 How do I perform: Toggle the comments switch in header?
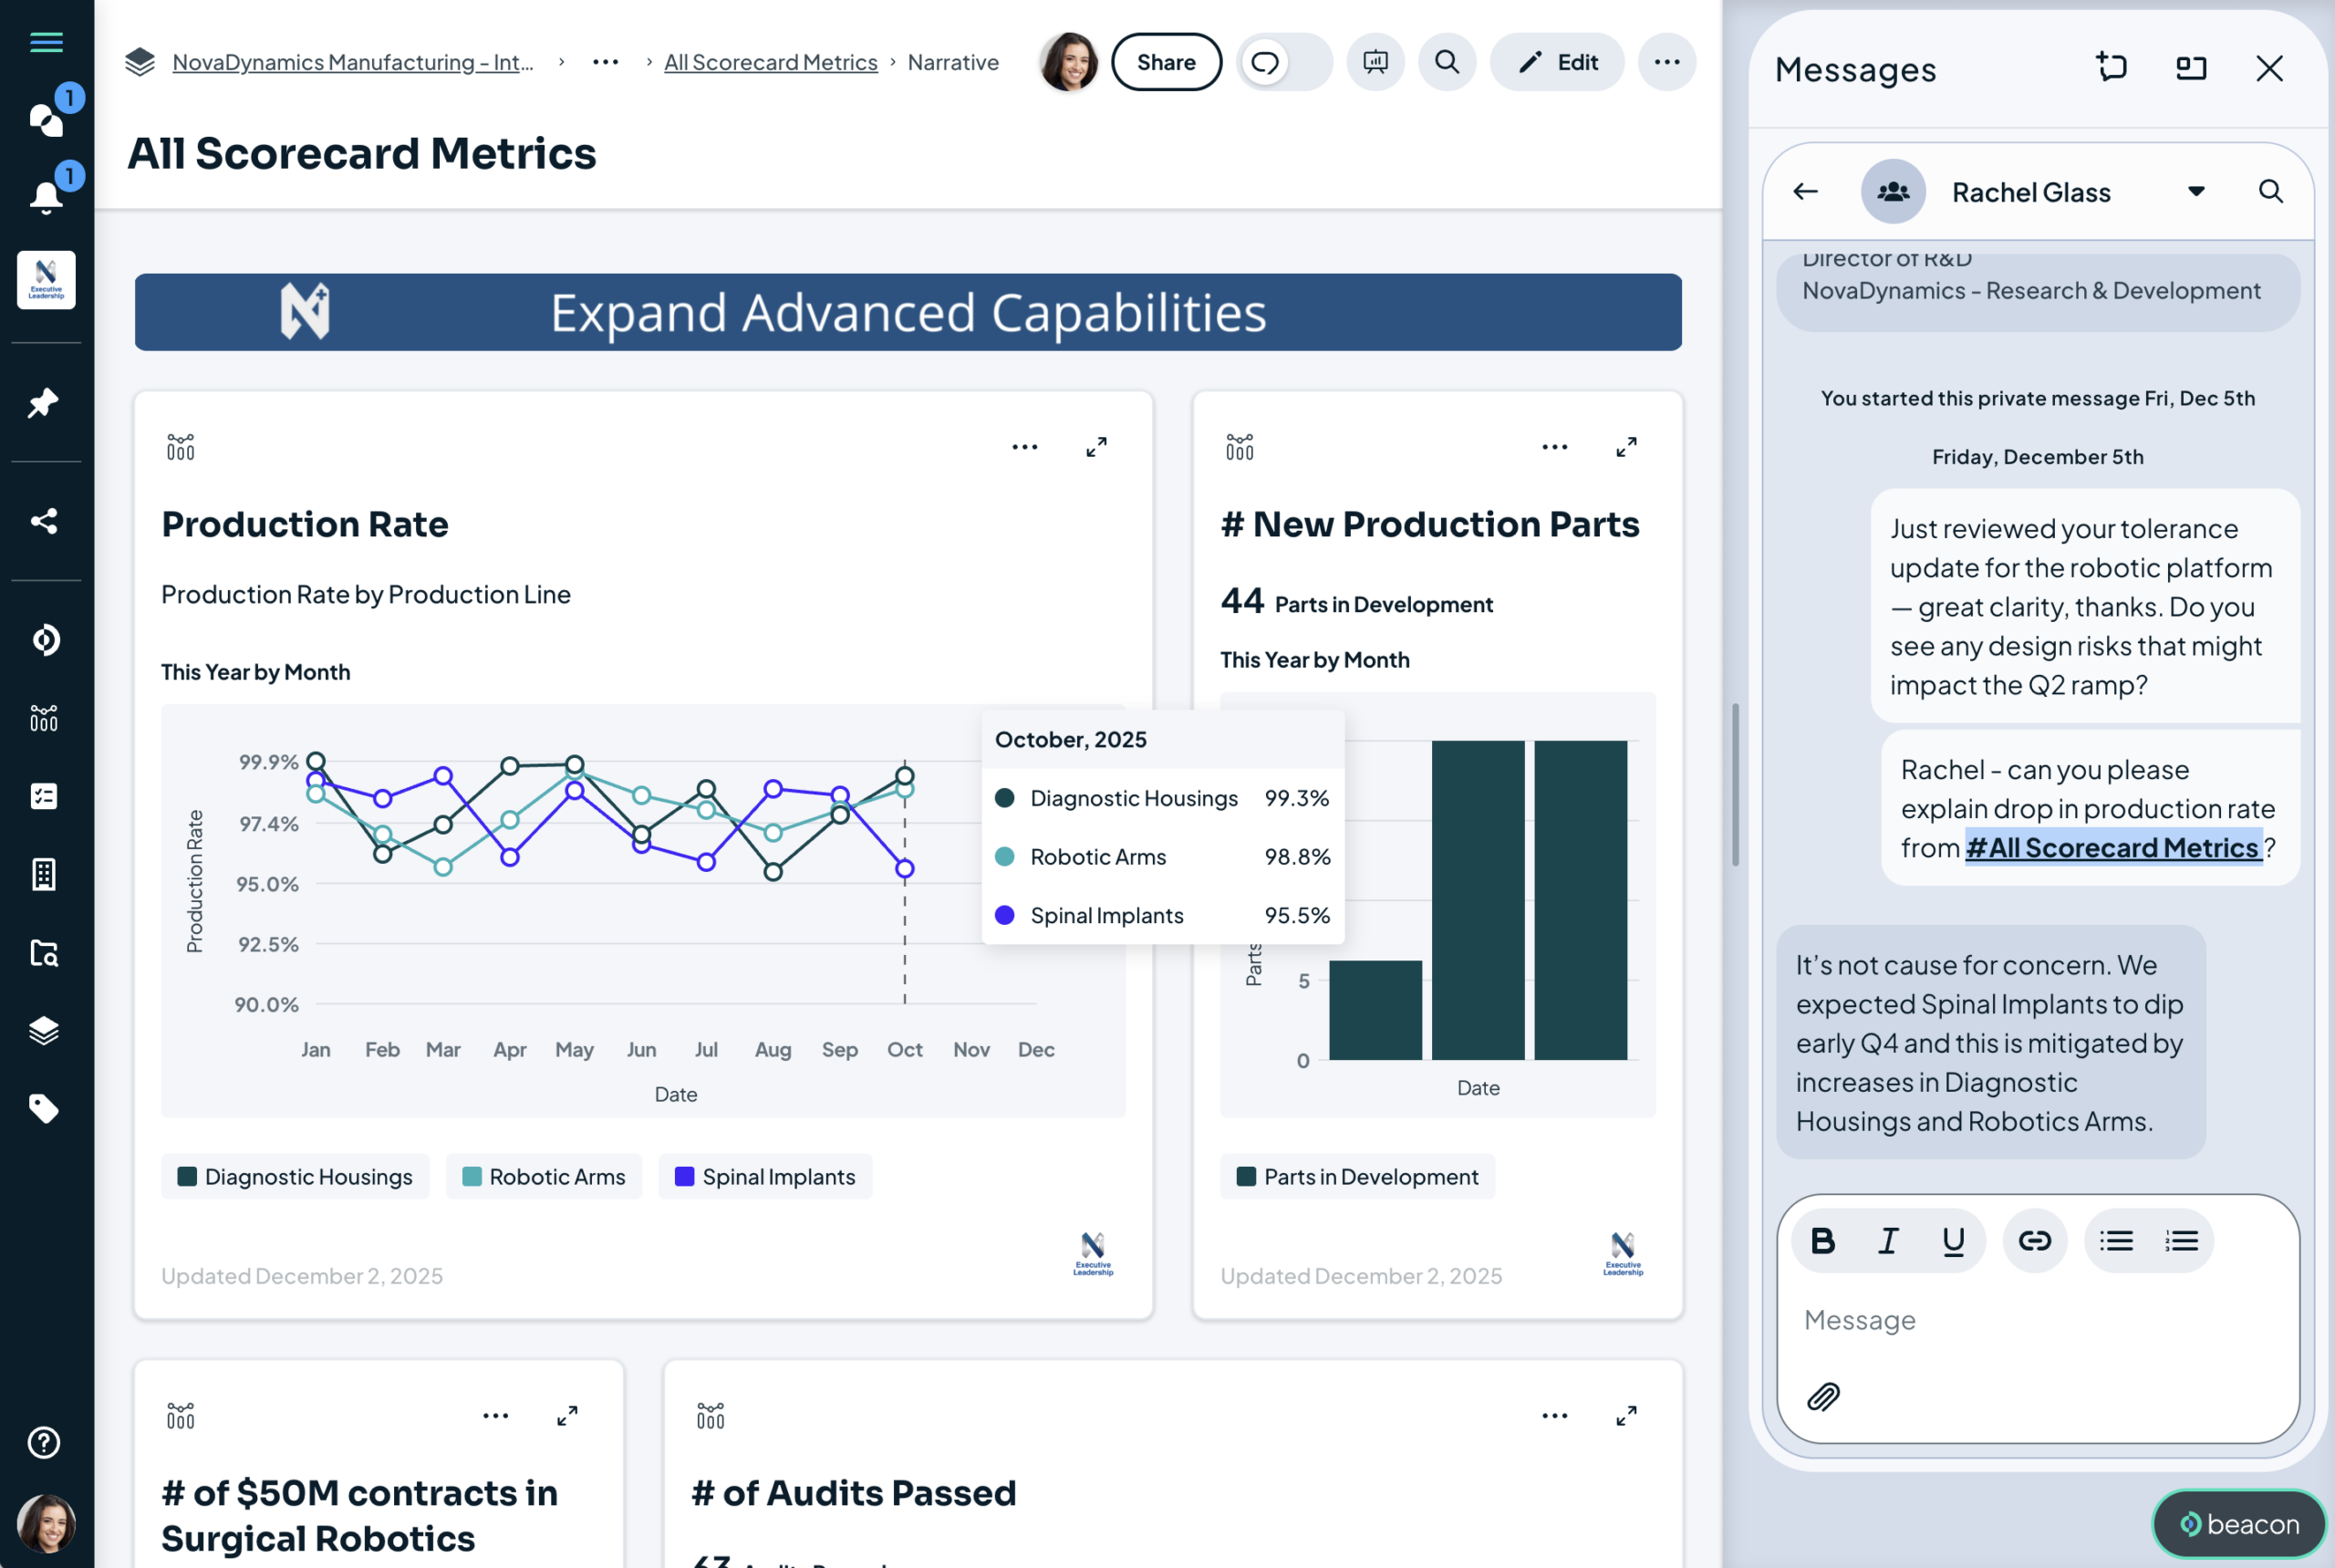tap(1283, 62)
